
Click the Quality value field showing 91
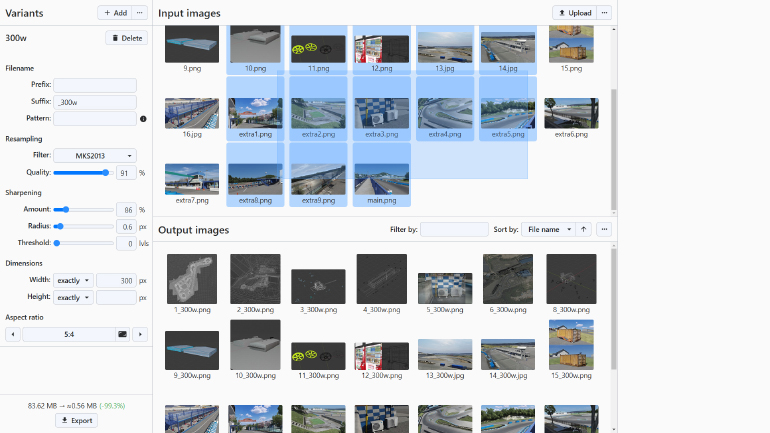126,173
